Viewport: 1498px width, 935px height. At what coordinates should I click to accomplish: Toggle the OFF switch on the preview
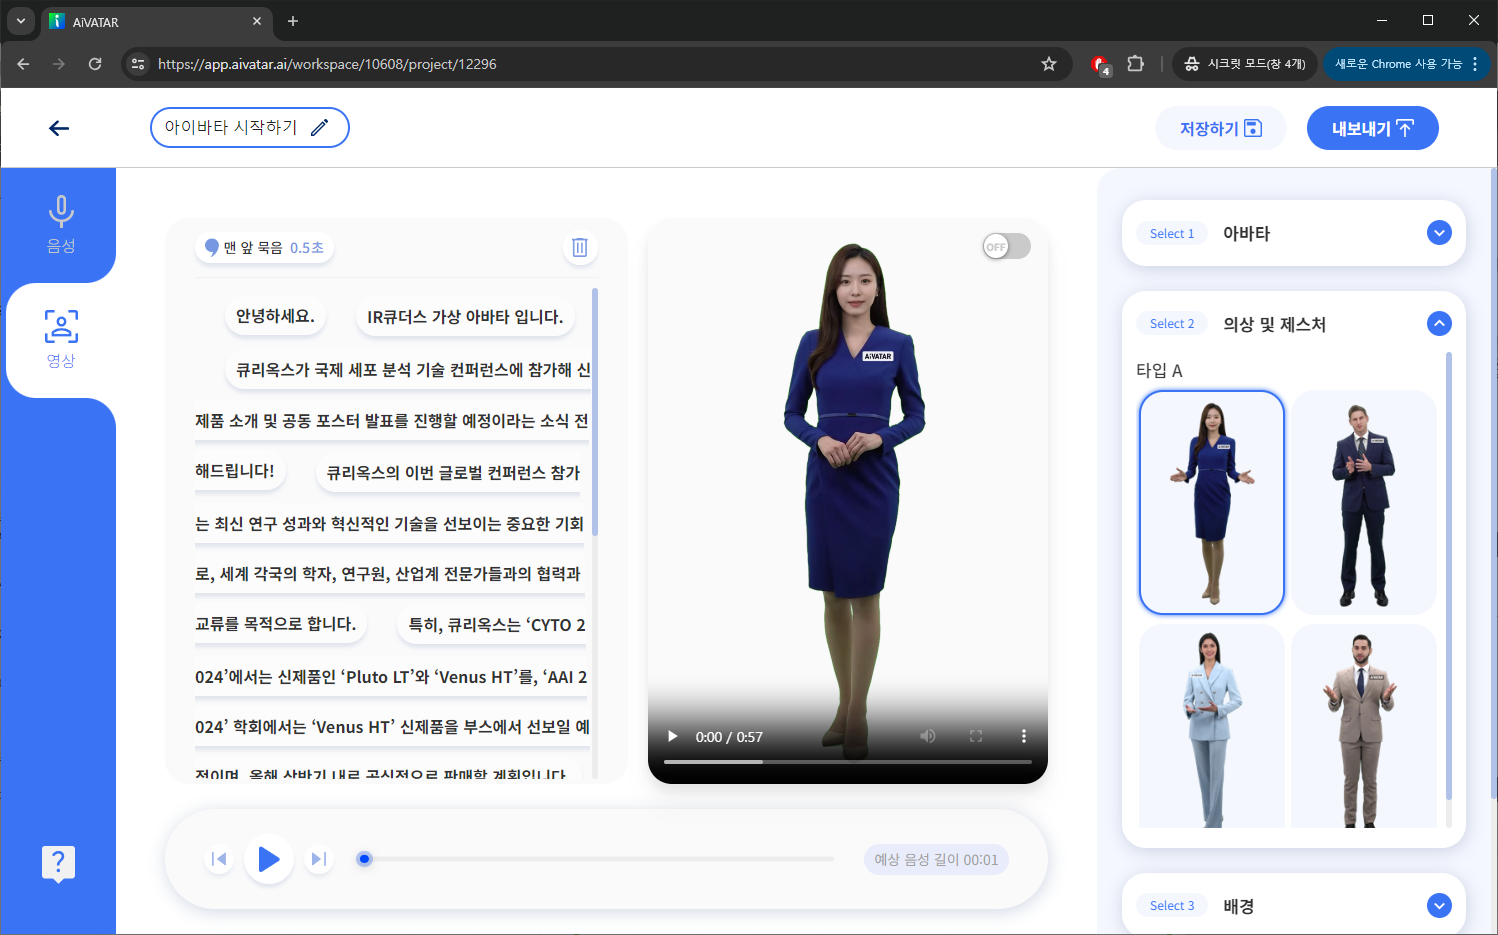[x=1006, y=247]
